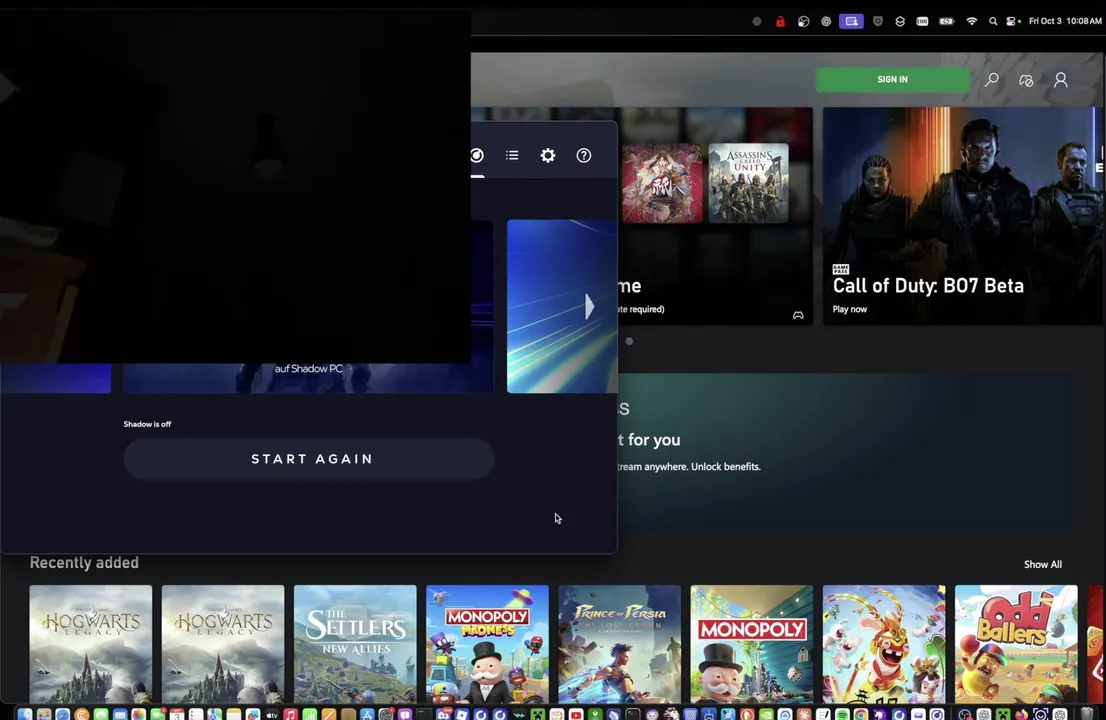Image resolution: width=1106 pixels, height=720 pixels.
Task: Open the Music app from the dock
Action: click(x=291, y=714)
